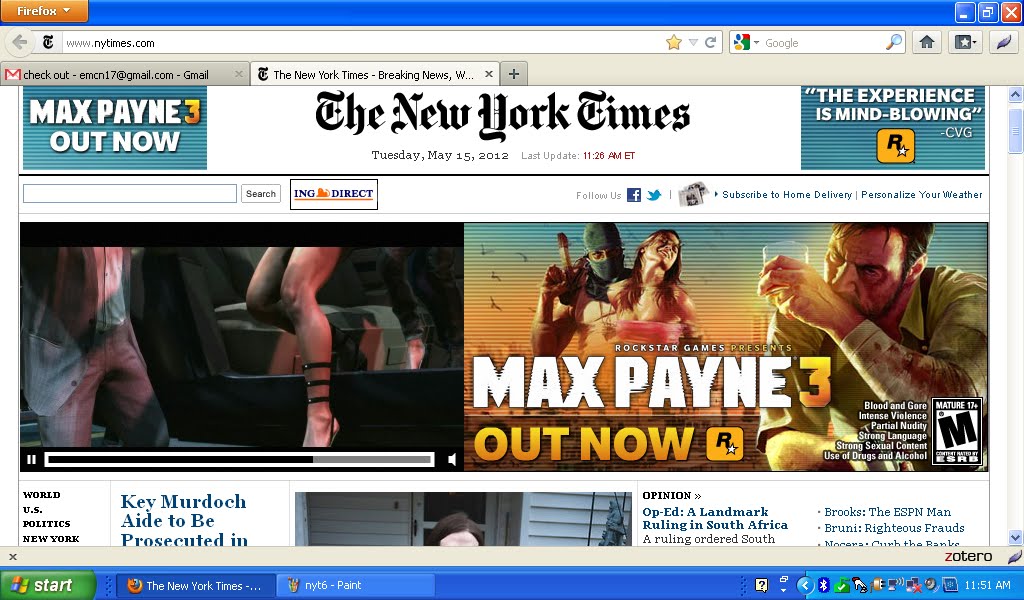The image size is (1024, 600).
Task: Reload the page with the refresh icon
Action: click(711, 43)
